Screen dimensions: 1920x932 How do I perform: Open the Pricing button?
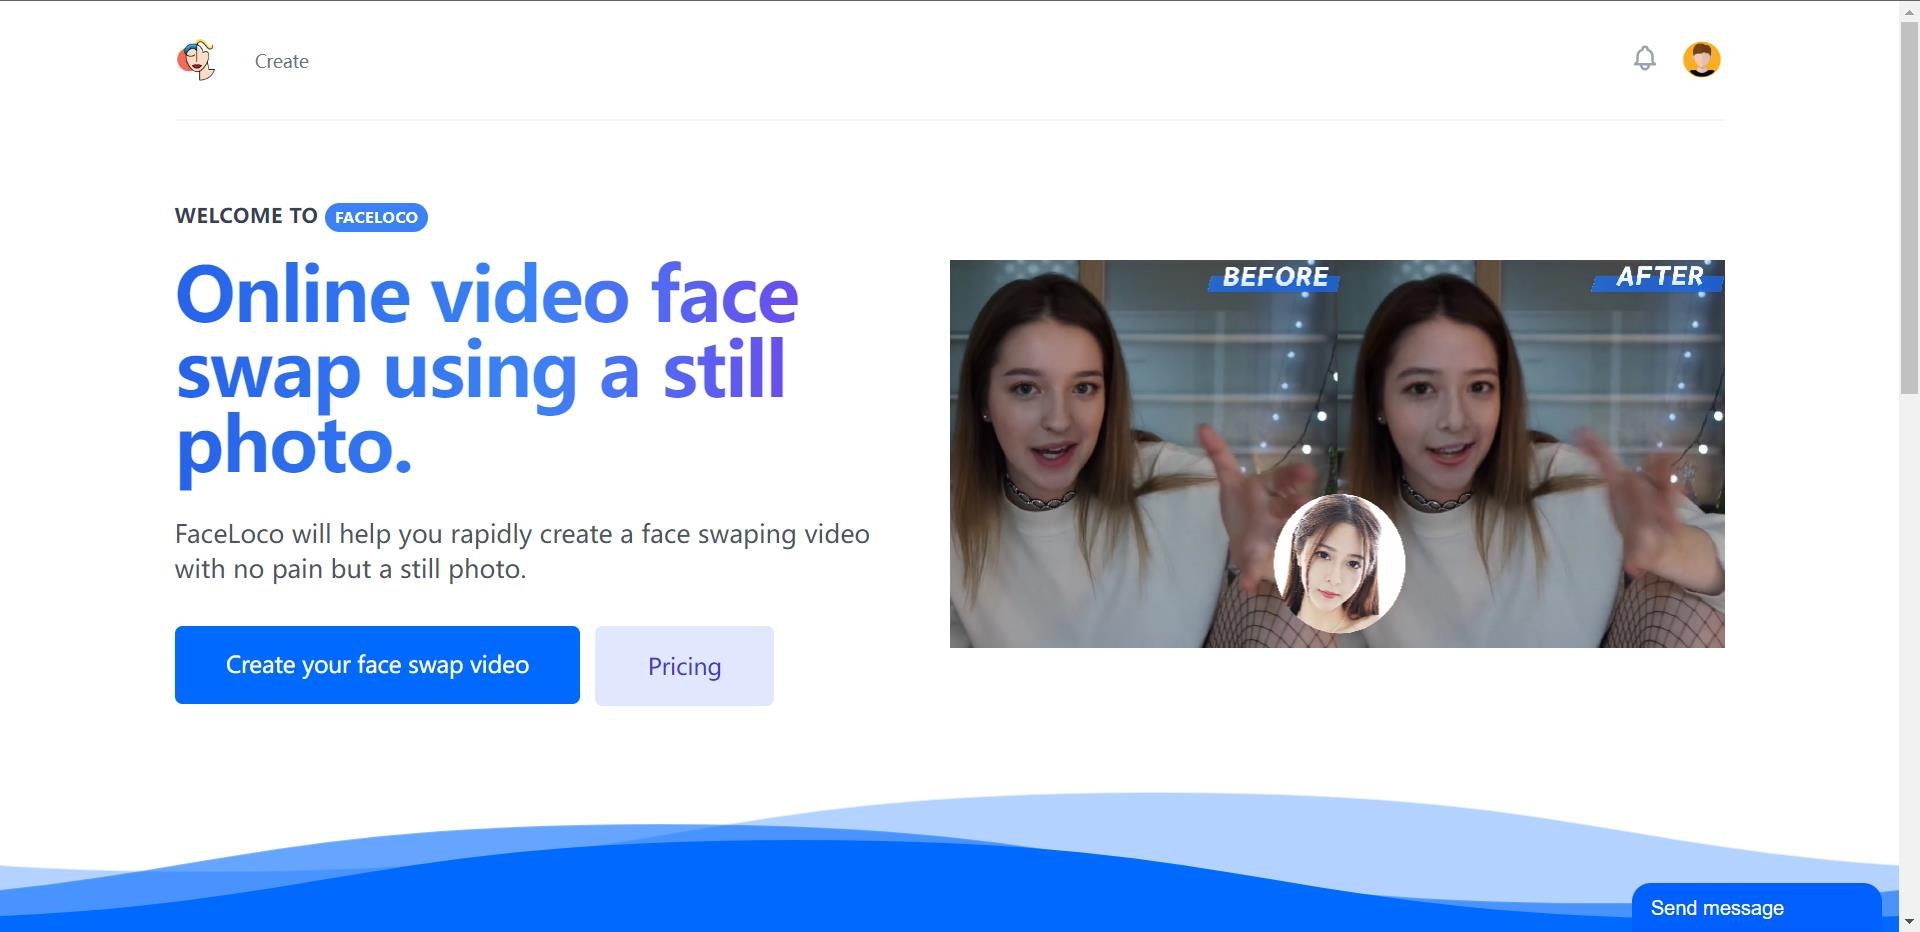[x=684, y=666]
